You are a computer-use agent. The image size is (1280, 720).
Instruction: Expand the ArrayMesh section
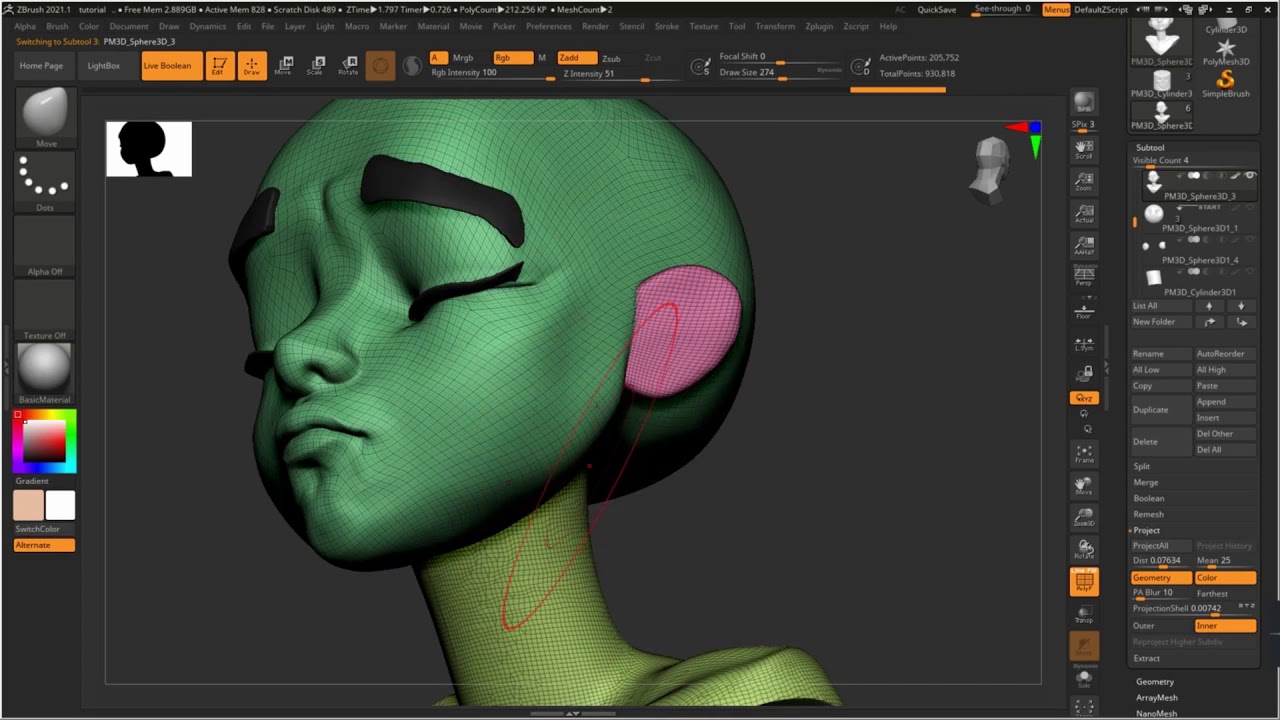tap(1156, 698)
